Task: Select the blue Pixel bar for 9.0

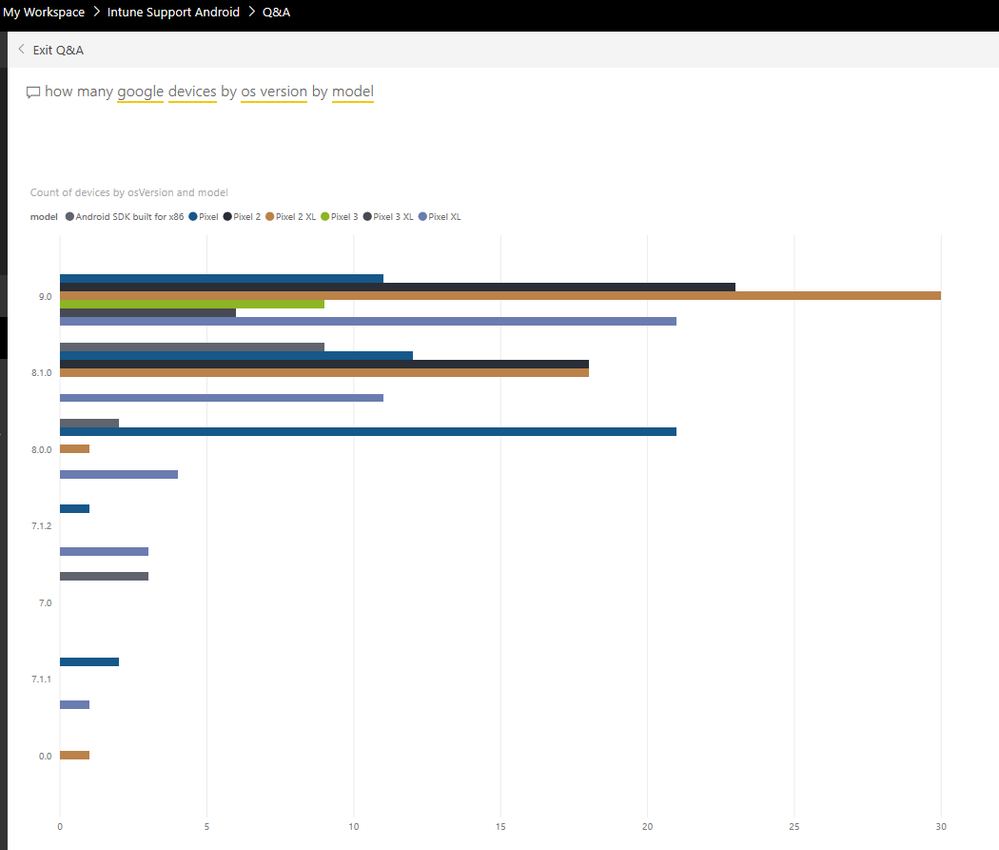Action: (222, 278)
